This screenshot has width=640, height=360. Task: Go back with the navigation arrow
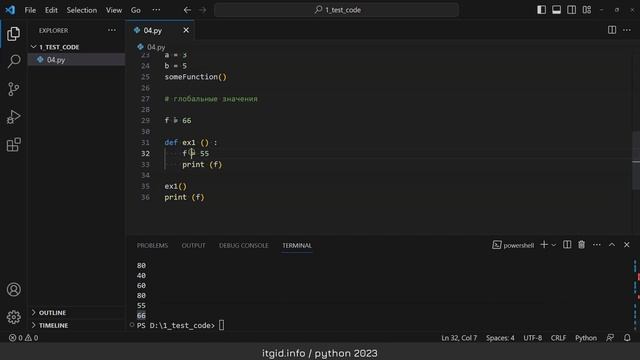187,10
